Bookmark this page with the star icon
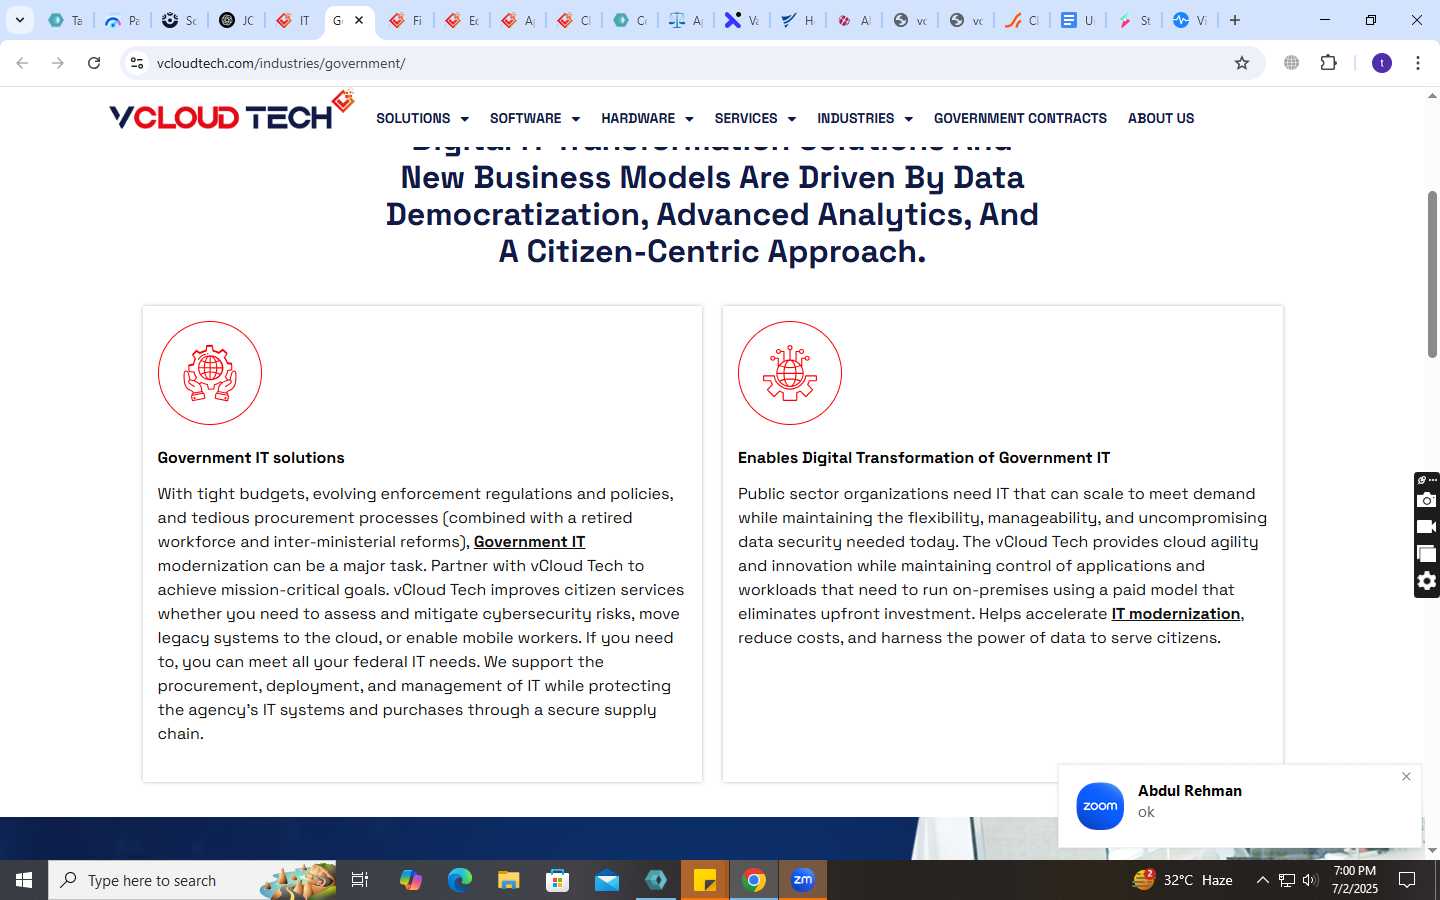 coord(1242,63)
